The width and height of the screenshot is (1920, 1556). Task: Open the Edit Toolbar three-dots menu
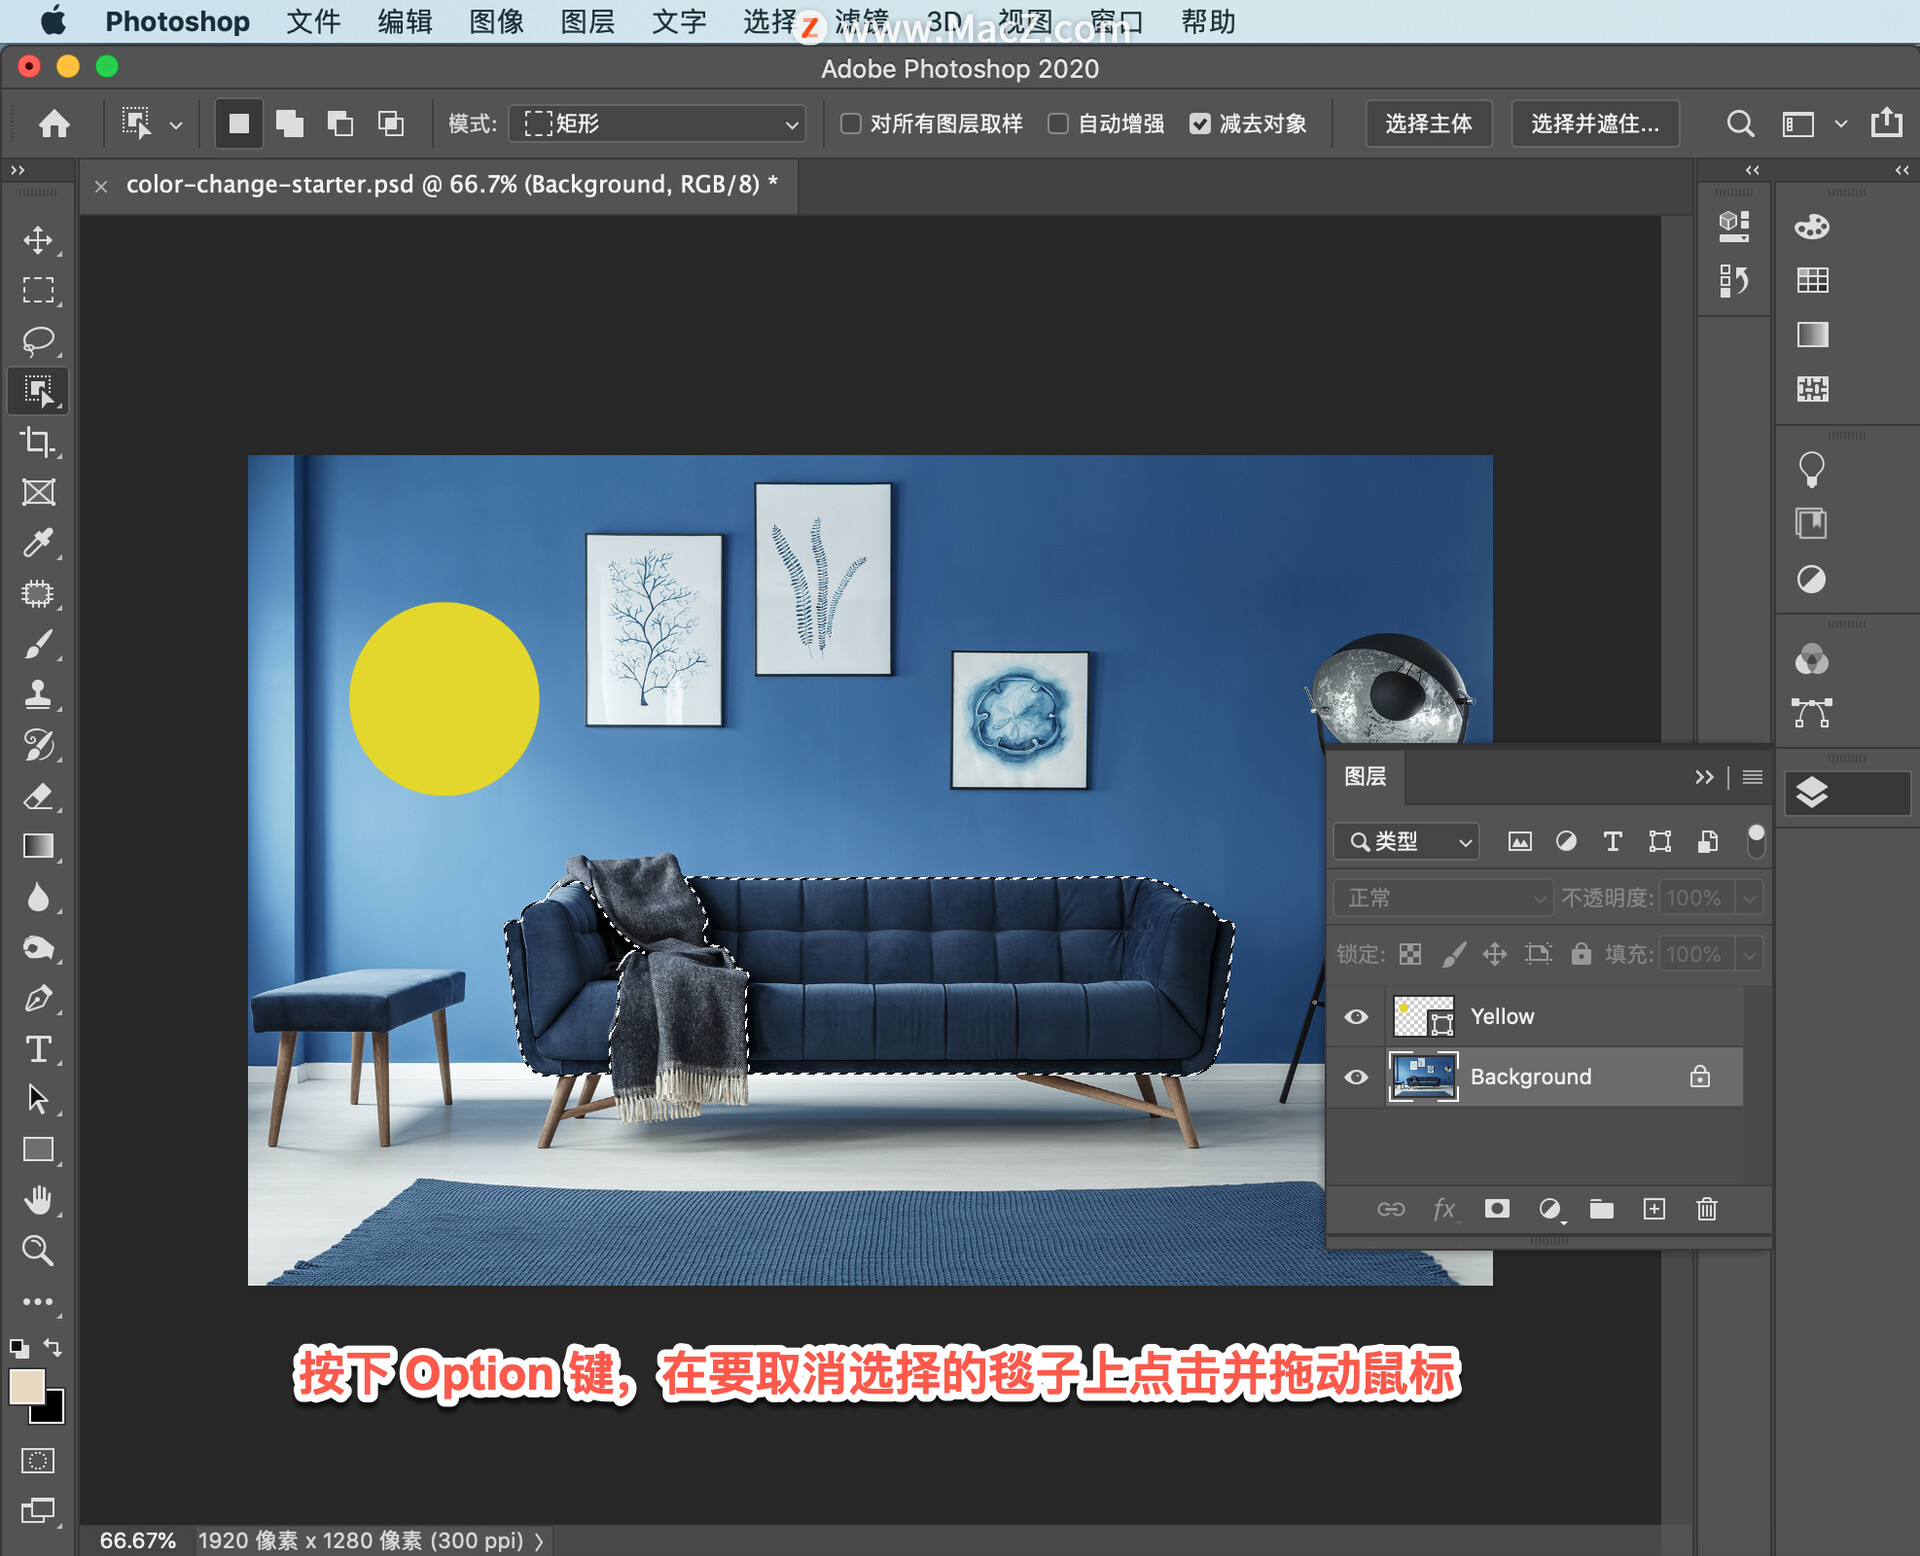38,1302
